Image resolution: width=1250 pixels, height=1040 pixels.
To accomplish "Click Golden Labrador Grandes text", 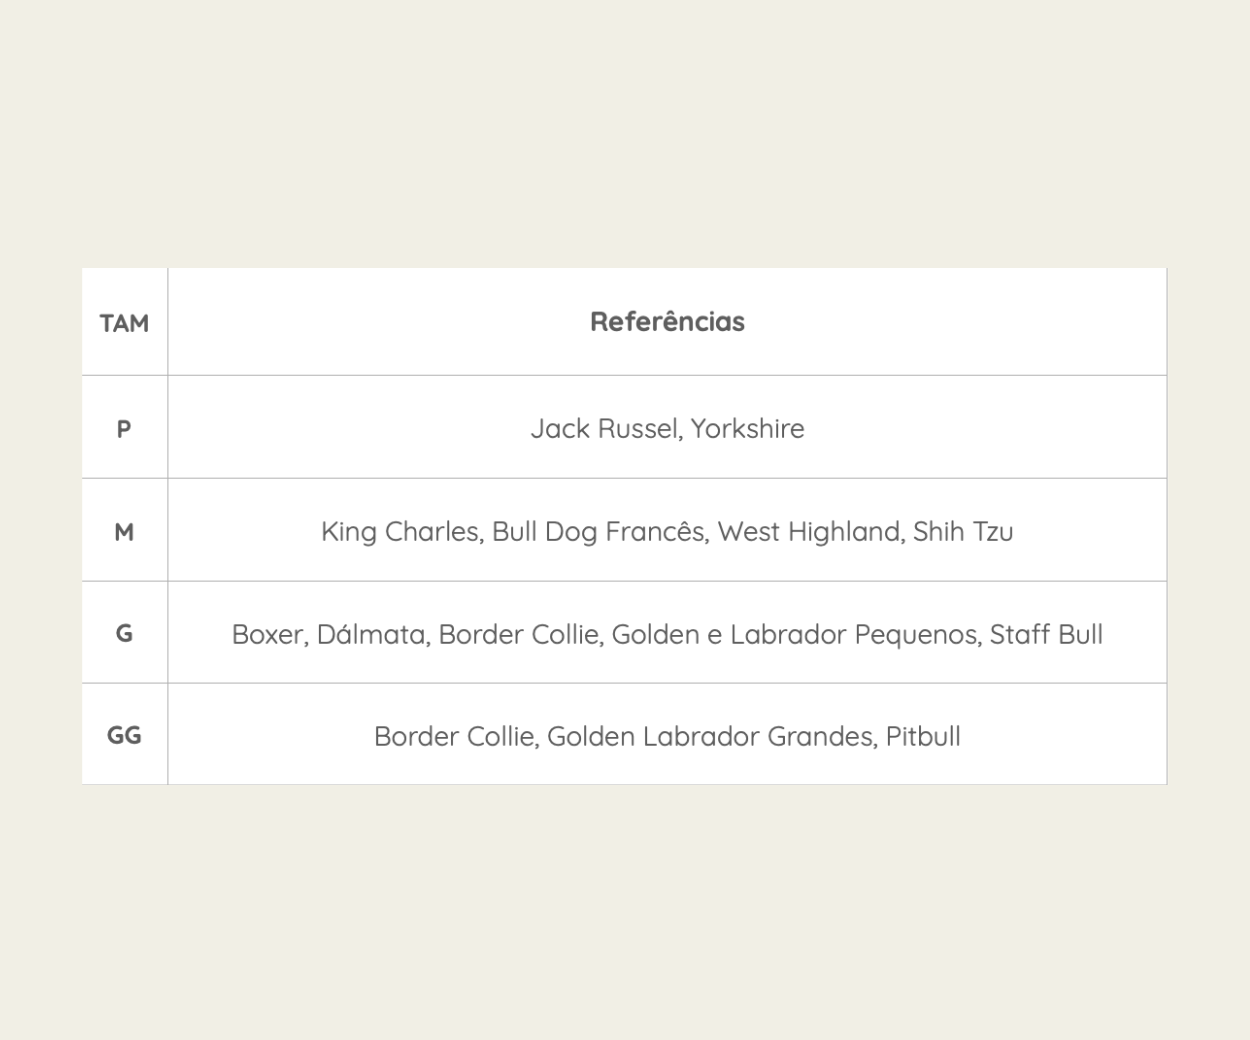I will pyautogui.click(x=710, y=737).
